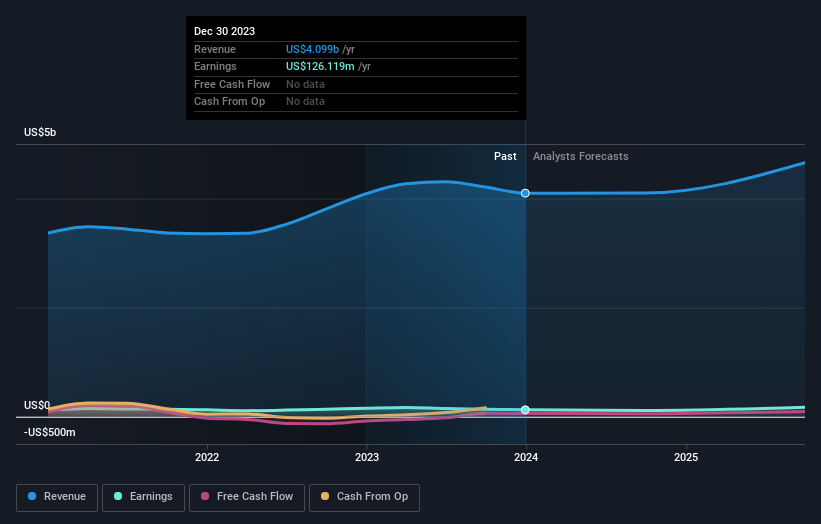Click the tooltip Cash From Op row label
The width and height of the screenshot is (821, 524).
tap(229, 102)
